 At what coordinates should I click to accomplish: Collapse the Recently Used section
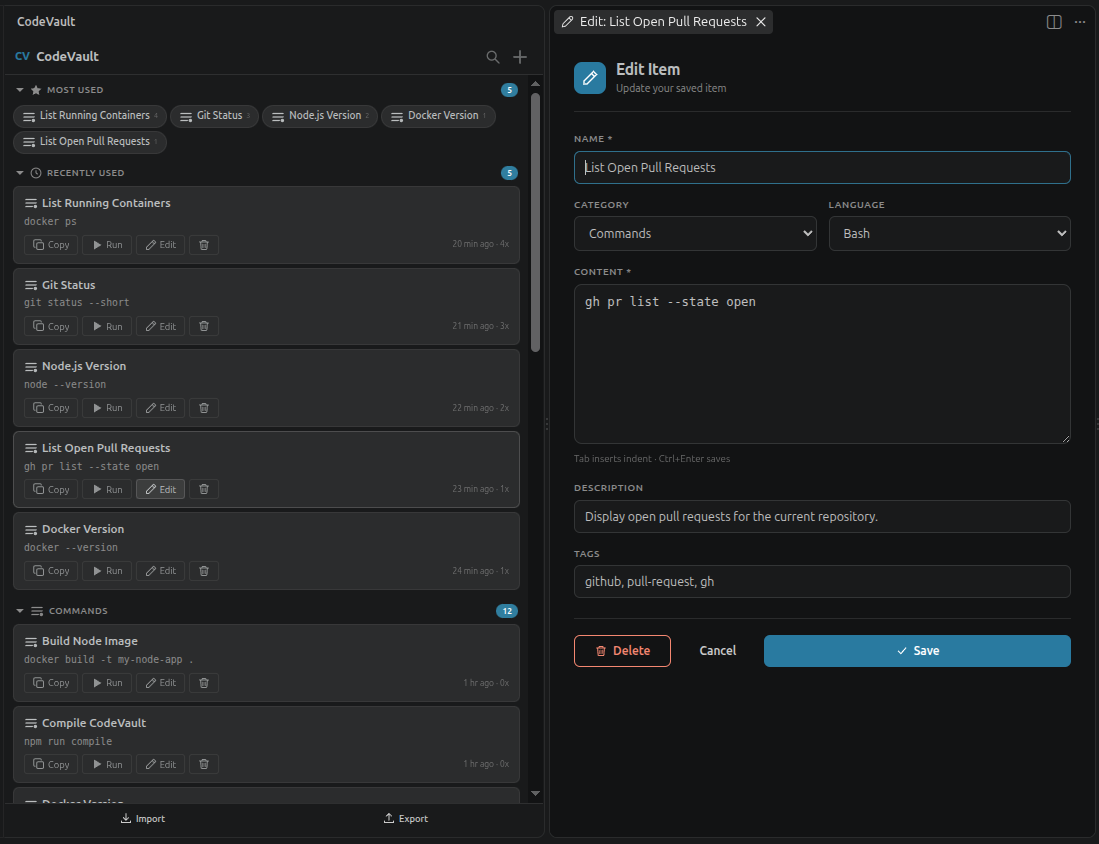(x=20, y=172)
